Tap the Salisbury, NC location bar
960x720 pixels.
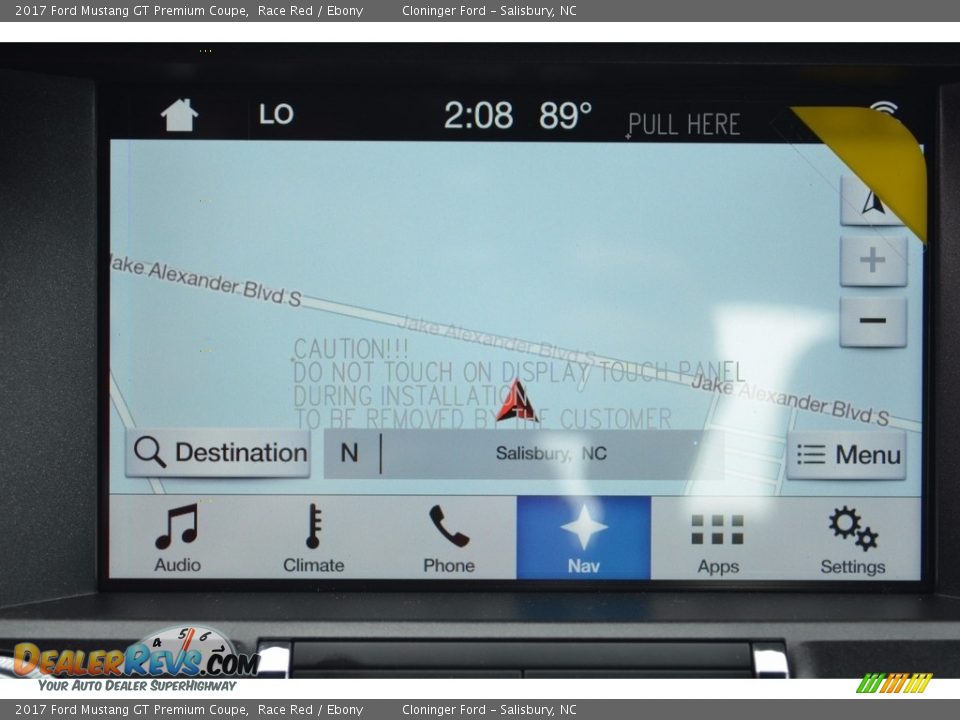(551, 454)
